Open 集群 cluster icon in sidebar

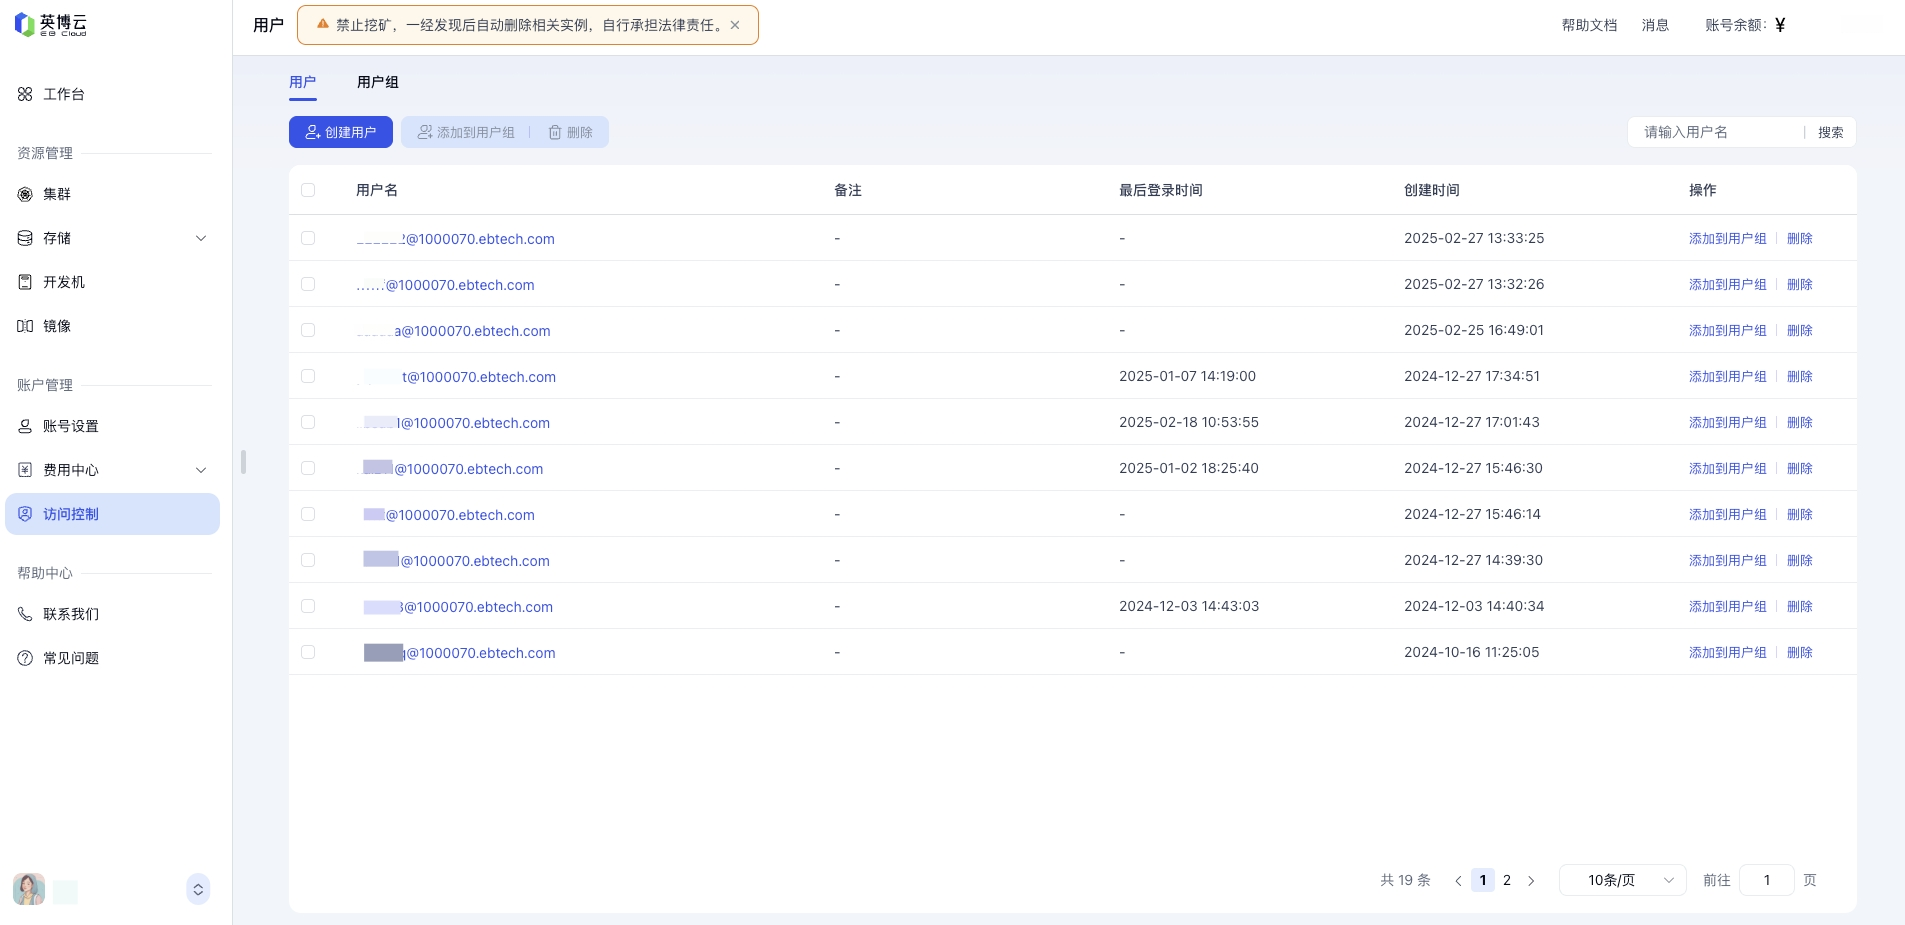(25, 194)
